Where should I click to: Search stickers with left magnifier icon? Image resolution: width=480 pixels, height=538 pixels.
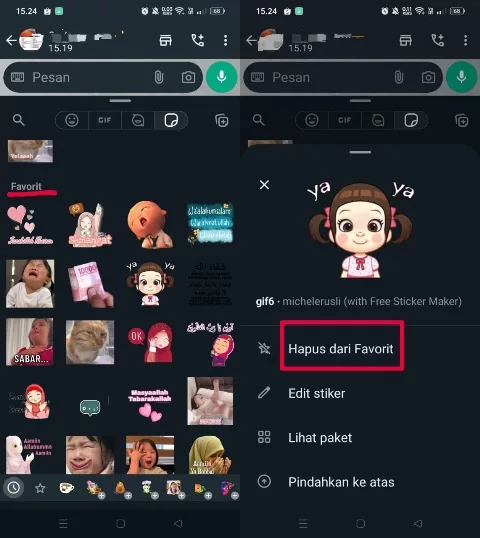point(19,120)
